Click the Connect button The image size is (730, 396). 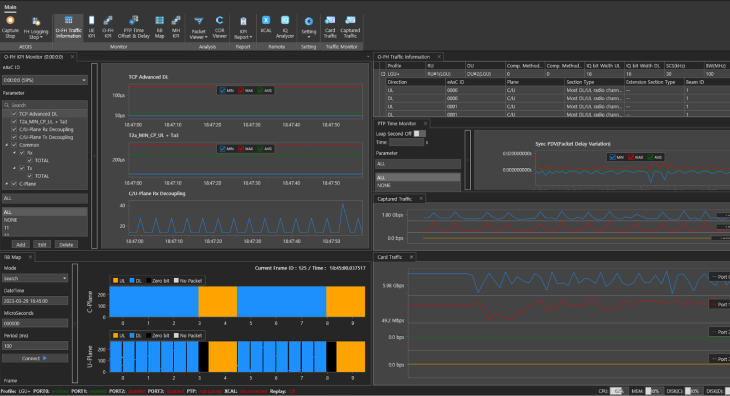35,358
